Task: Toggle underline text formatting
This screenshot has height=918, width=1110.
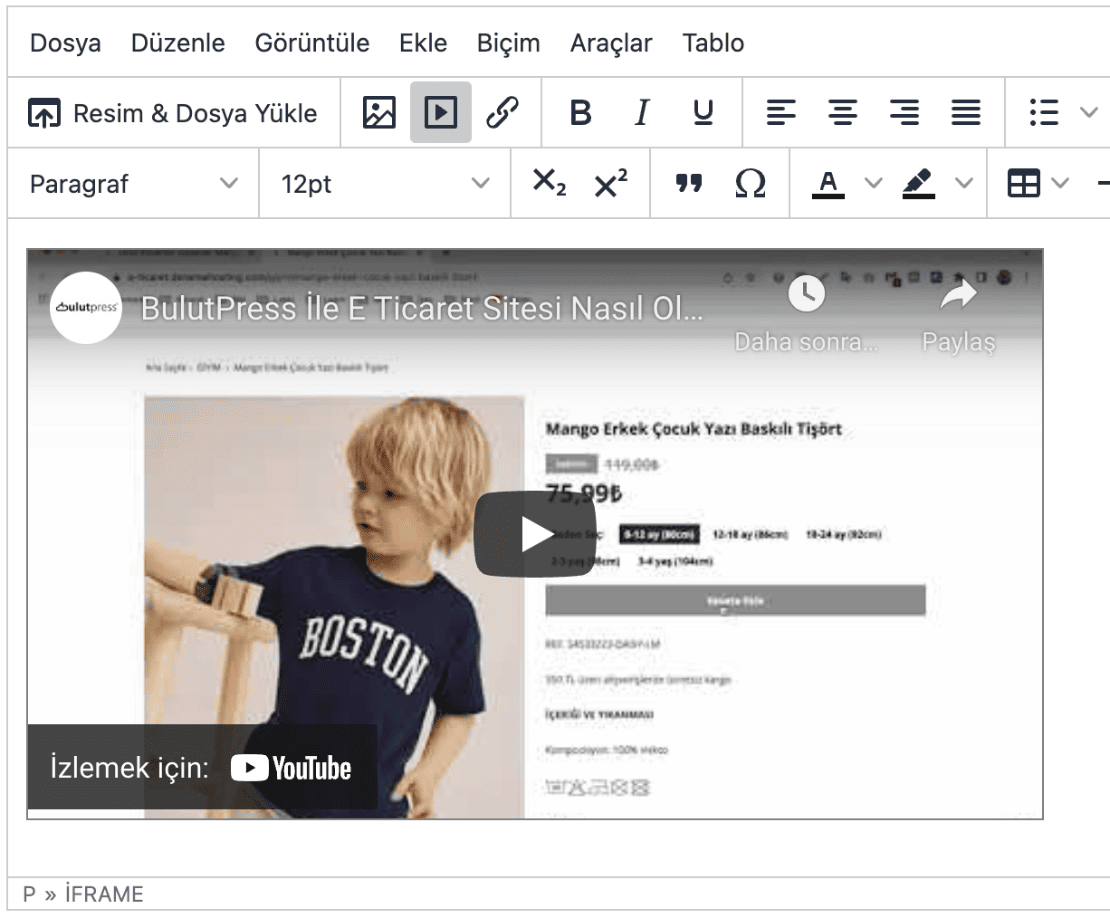Action: tap(702, 112)
